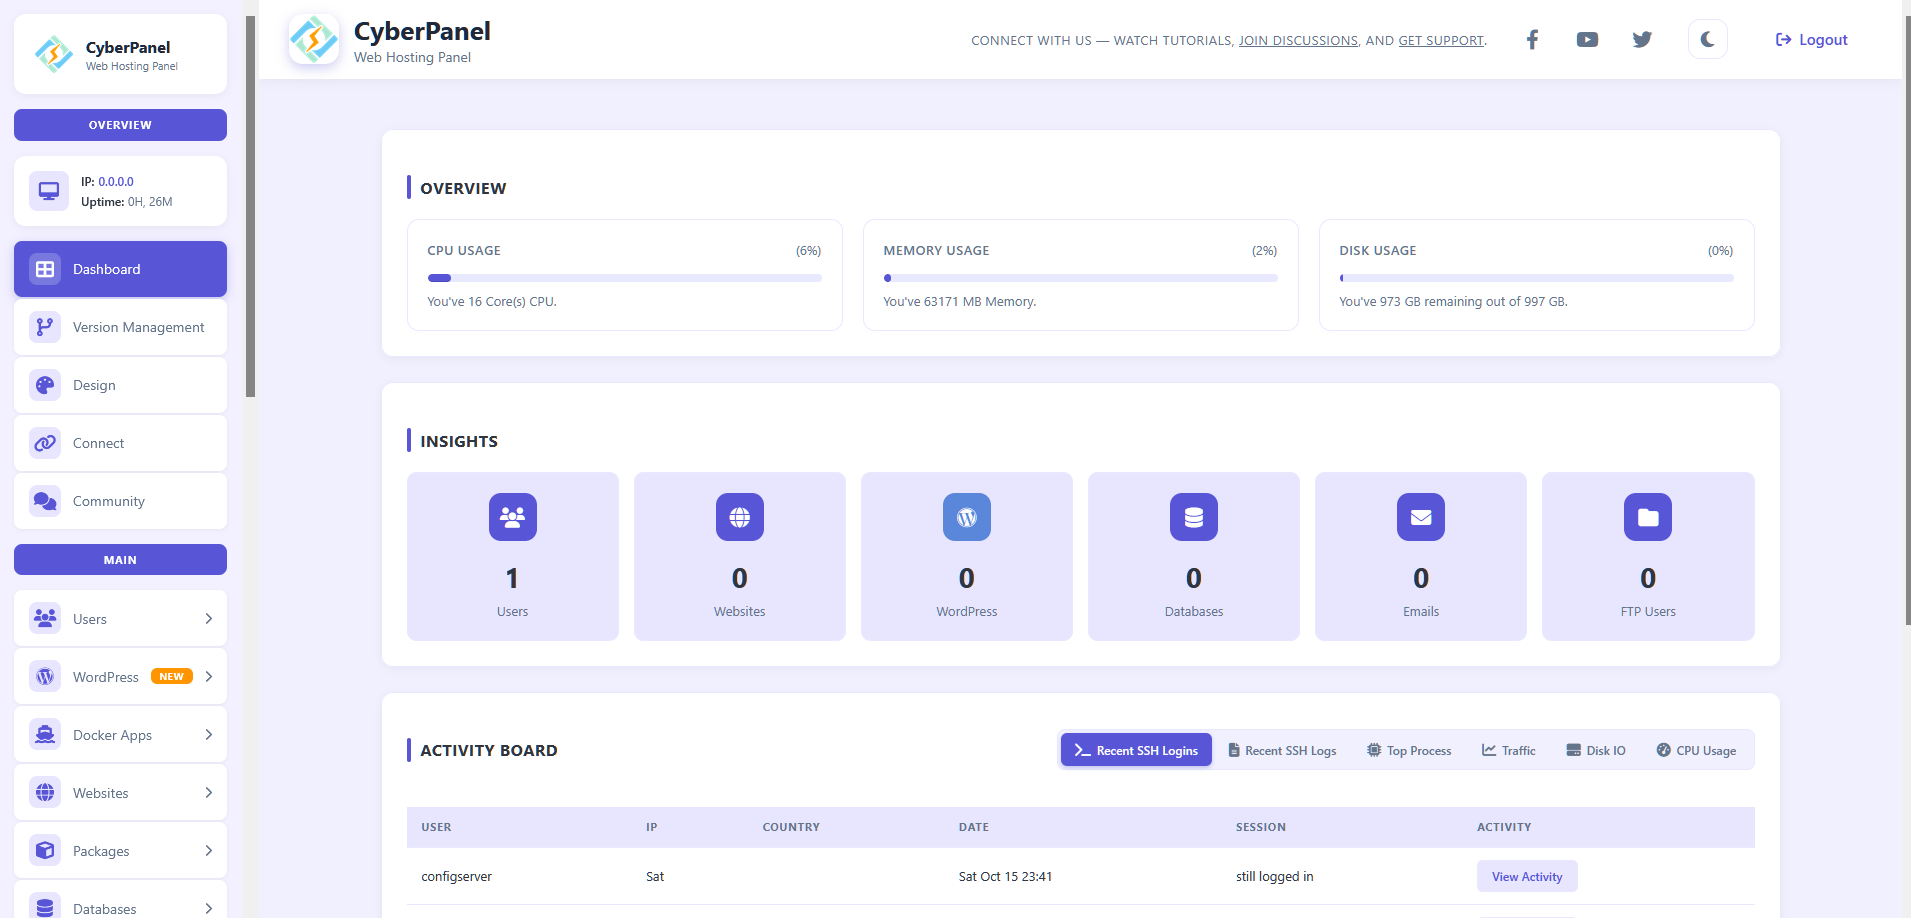This screenshot has width=1911, height=918.
Task: Click the Emails envelope icon
Action: 1420,517
